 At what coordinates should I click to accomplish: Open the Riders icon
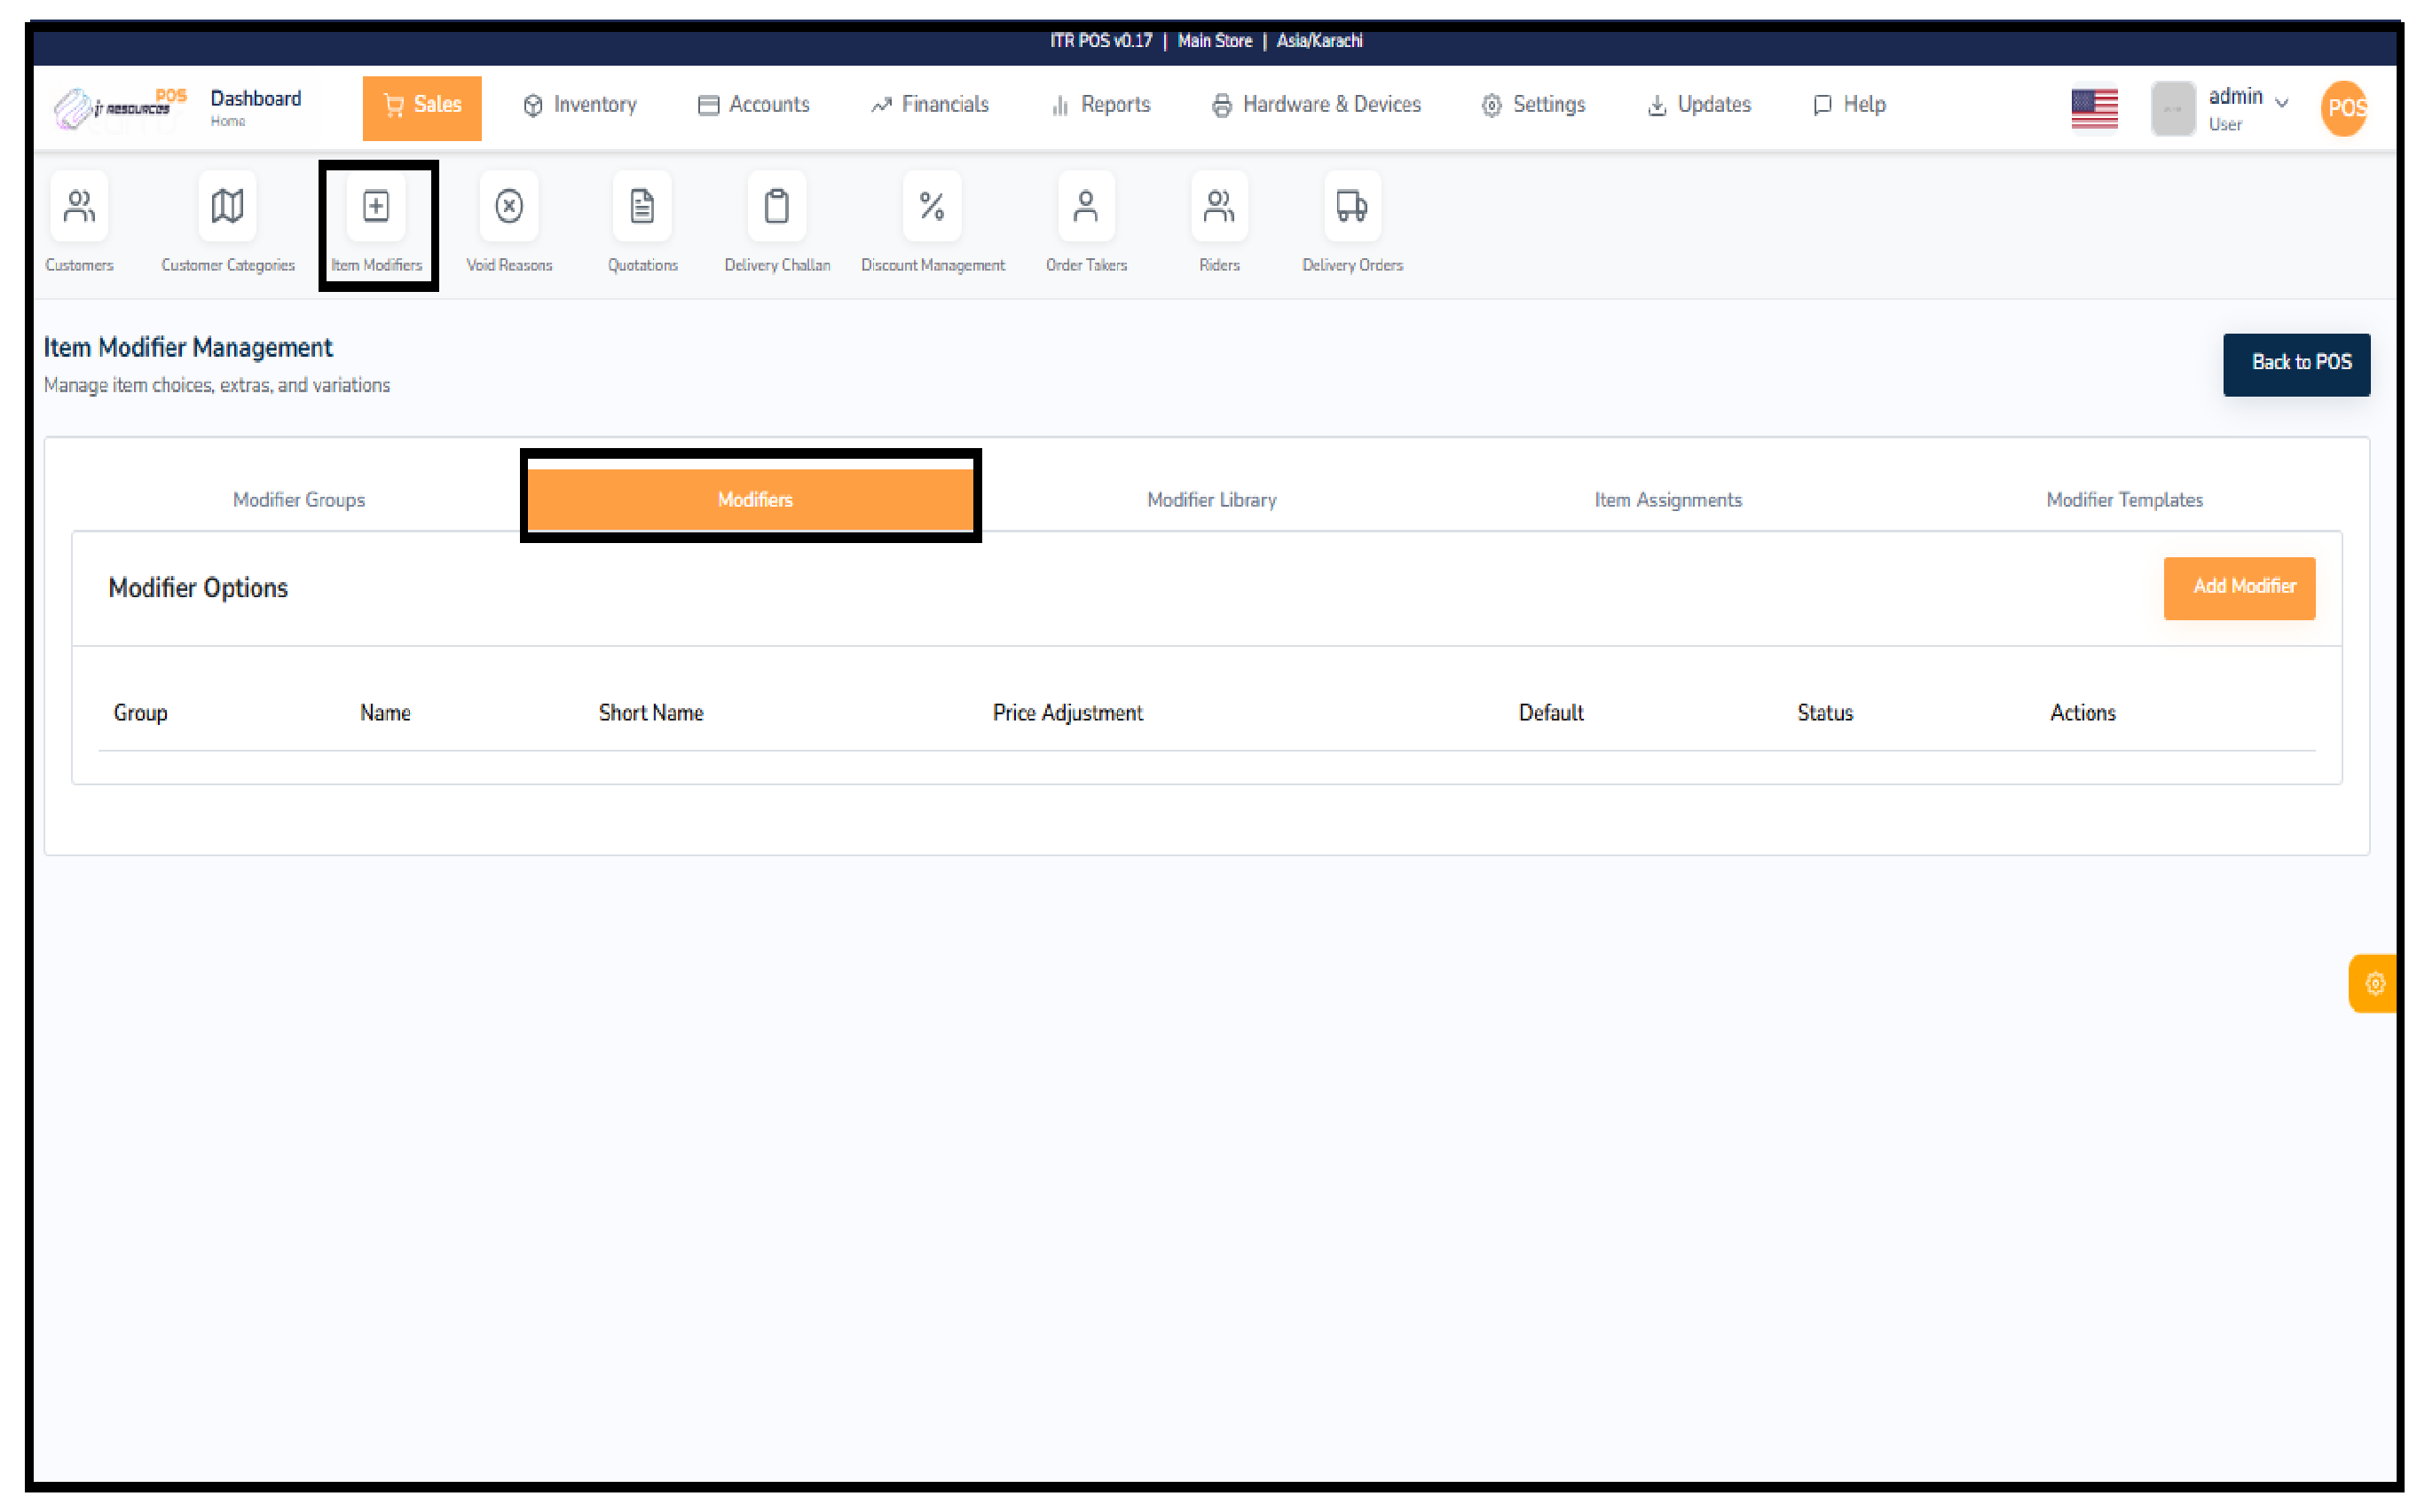point(1219,207)
